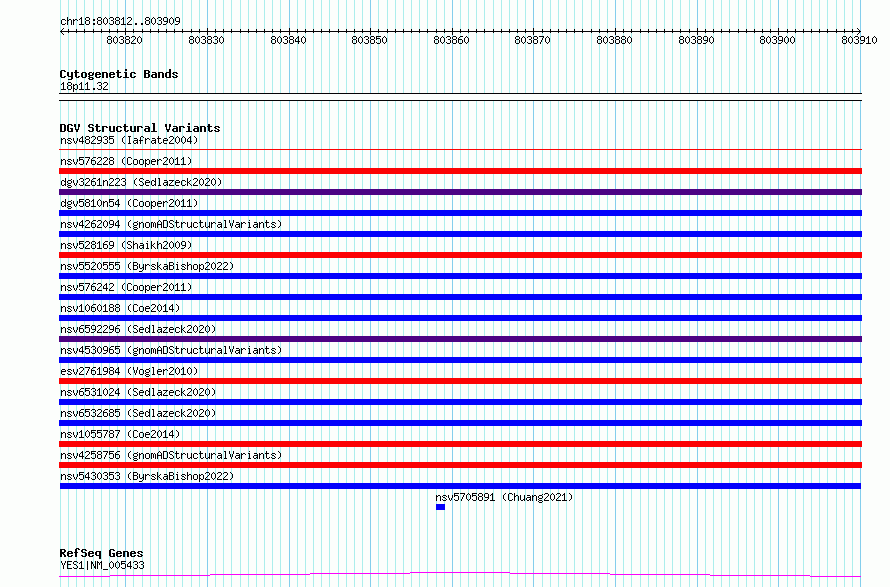Viewport: 890px width, 587px height.
Task: Select the nsv1060188 (Coe2014) blue bar
Action: point(460,318)
